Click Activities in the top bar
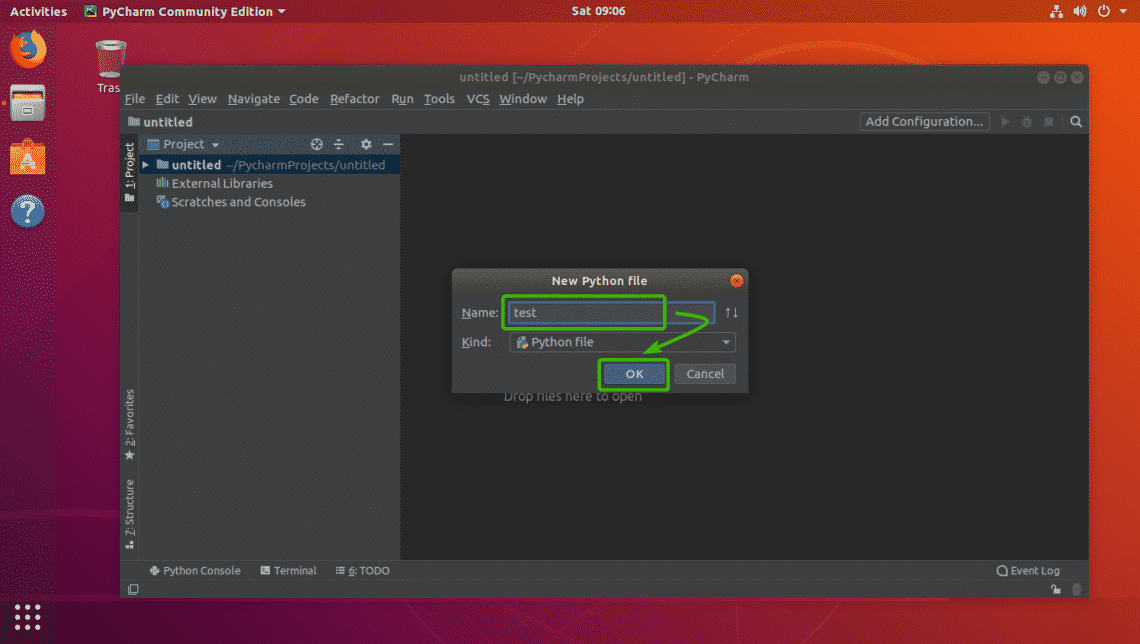Viewport: 1140px width, 644px height. pos(38,11)
